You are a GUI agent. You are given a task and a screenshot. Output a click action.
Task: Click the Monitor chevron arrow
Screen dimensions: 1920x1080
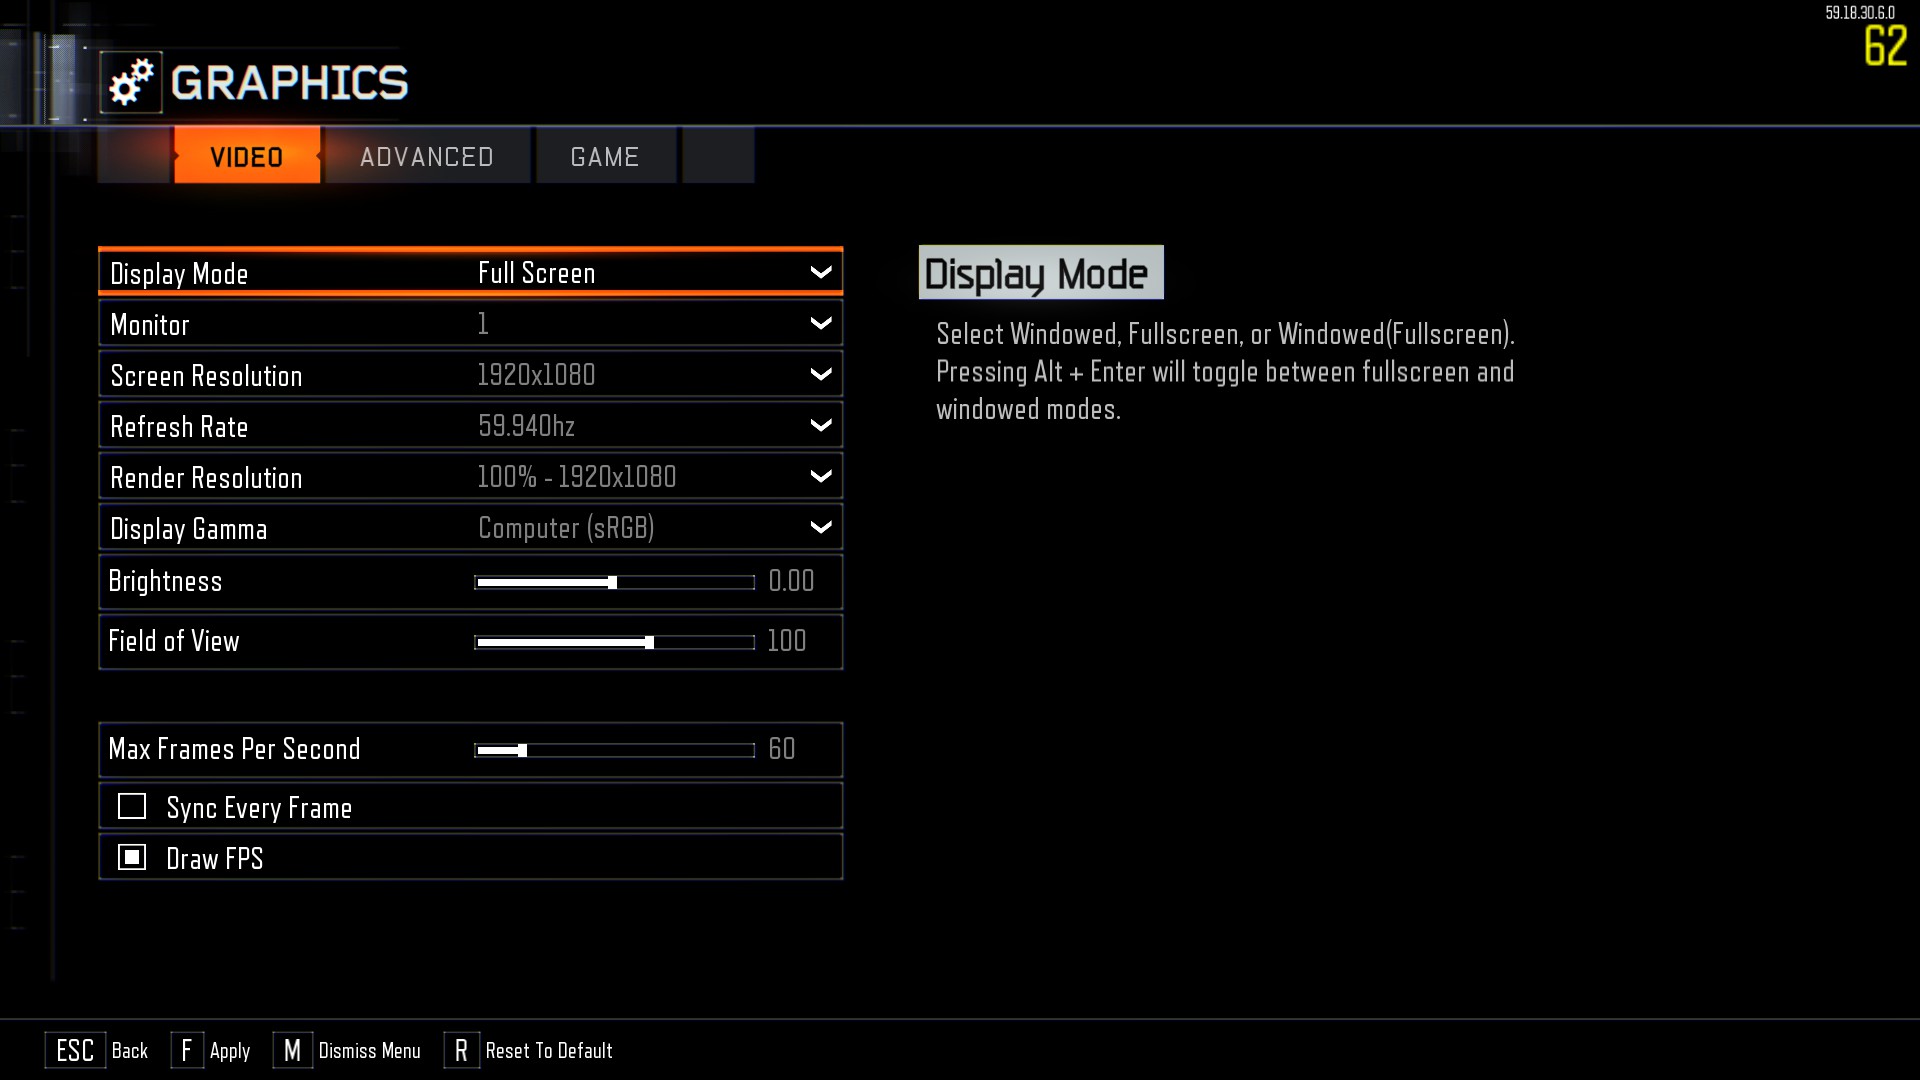click(x=821, y=323)
